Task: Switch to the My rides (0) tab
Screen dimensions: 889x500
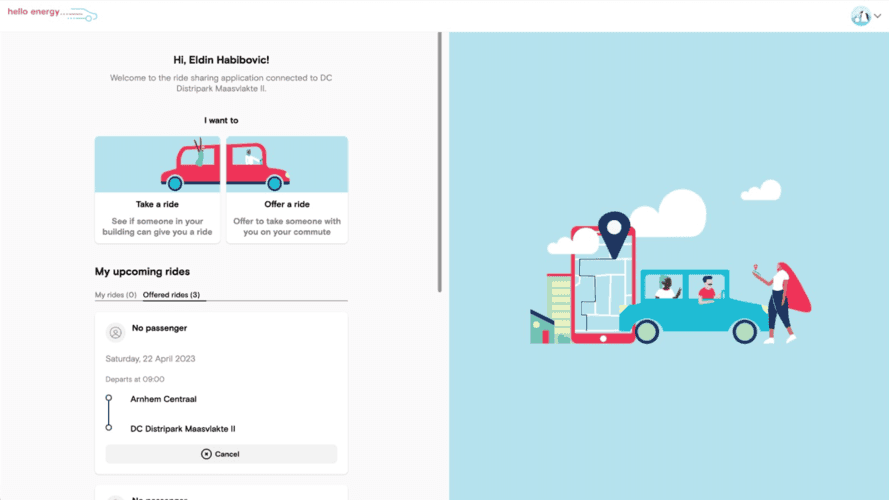Action: [x=116, y=295]
